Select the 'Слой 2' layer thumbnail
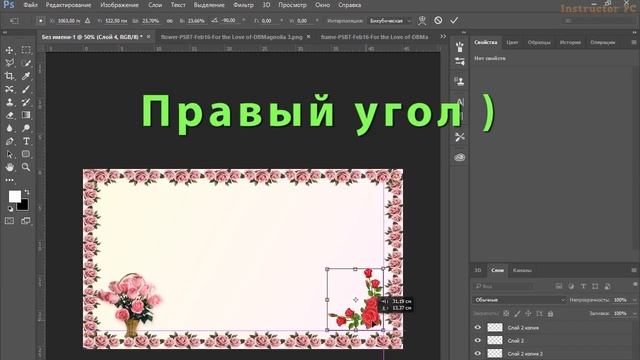This screenshot has width=640, height=360. pos(495,340)
